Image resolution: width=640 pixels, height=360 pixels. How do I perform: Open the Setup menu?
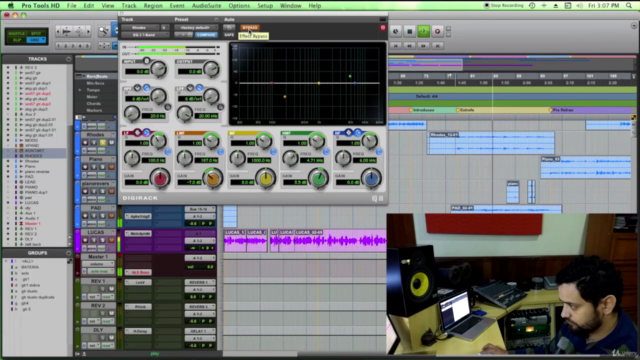[265, 6]
